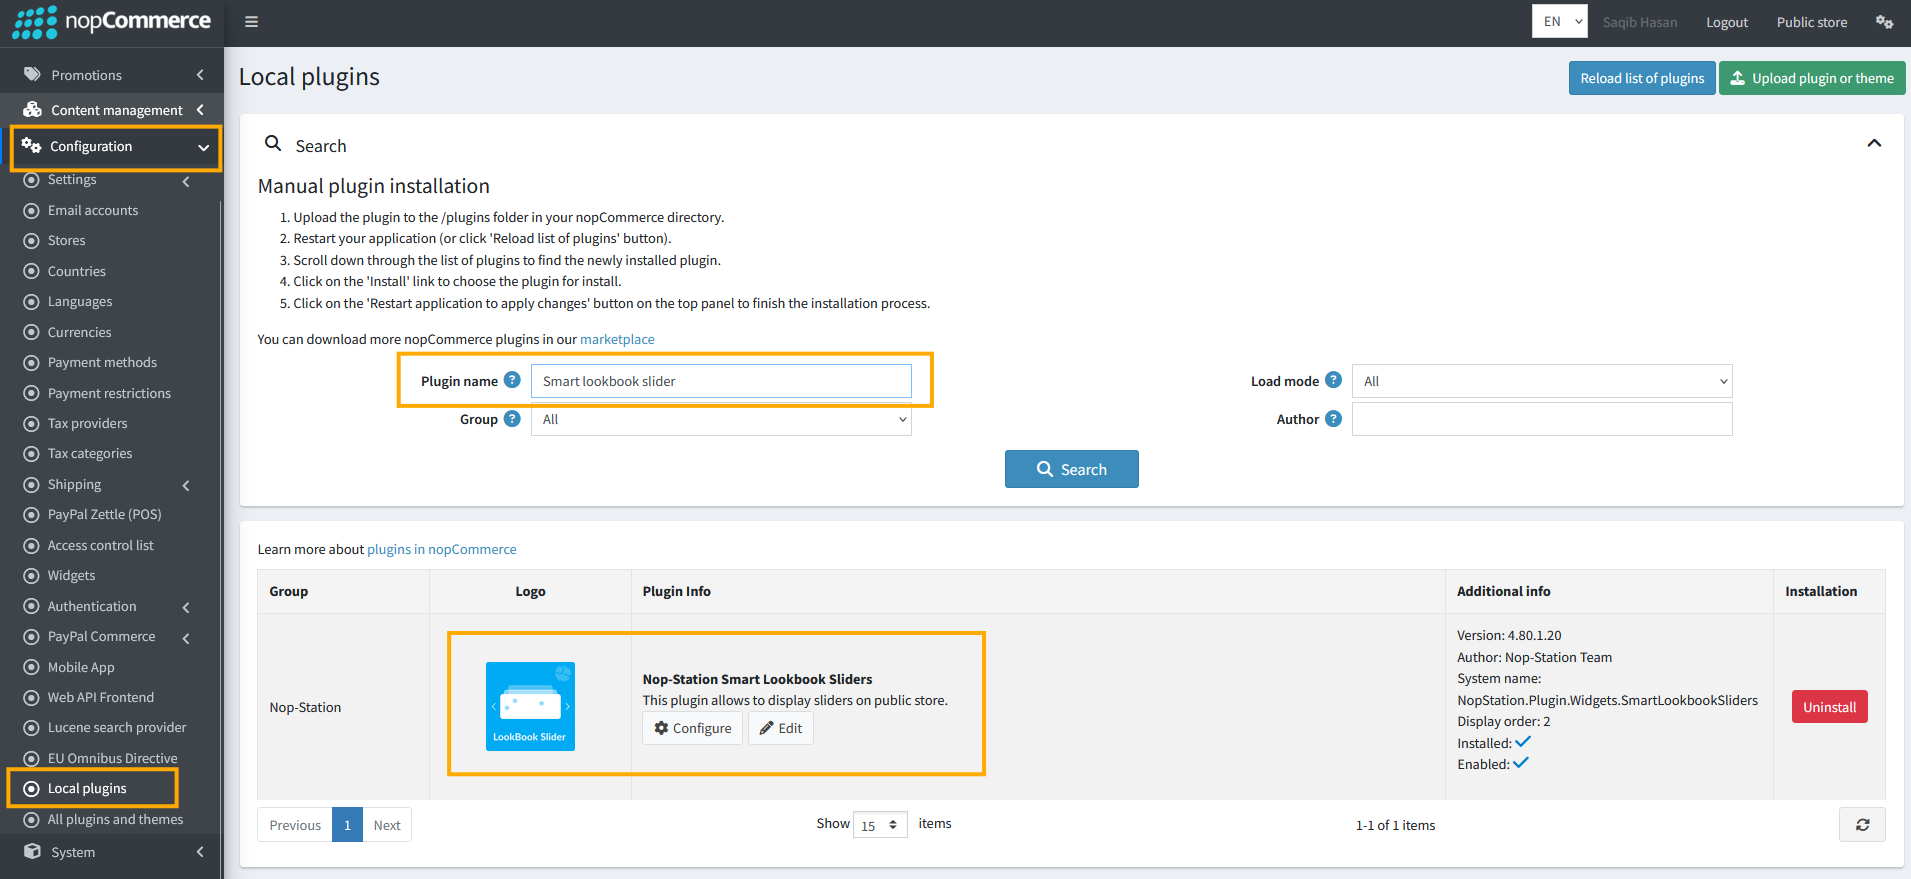This screenshot has width=1911, height=879.
Task: Open the Show items per page dropdown
Action: (x=880, y=825)
